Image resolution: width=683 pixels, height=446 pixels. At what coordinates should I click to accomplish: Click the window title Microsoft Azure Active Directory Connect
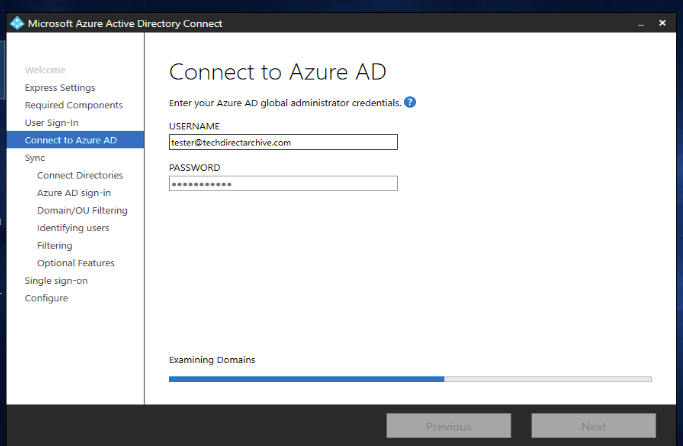coord(125,24)
